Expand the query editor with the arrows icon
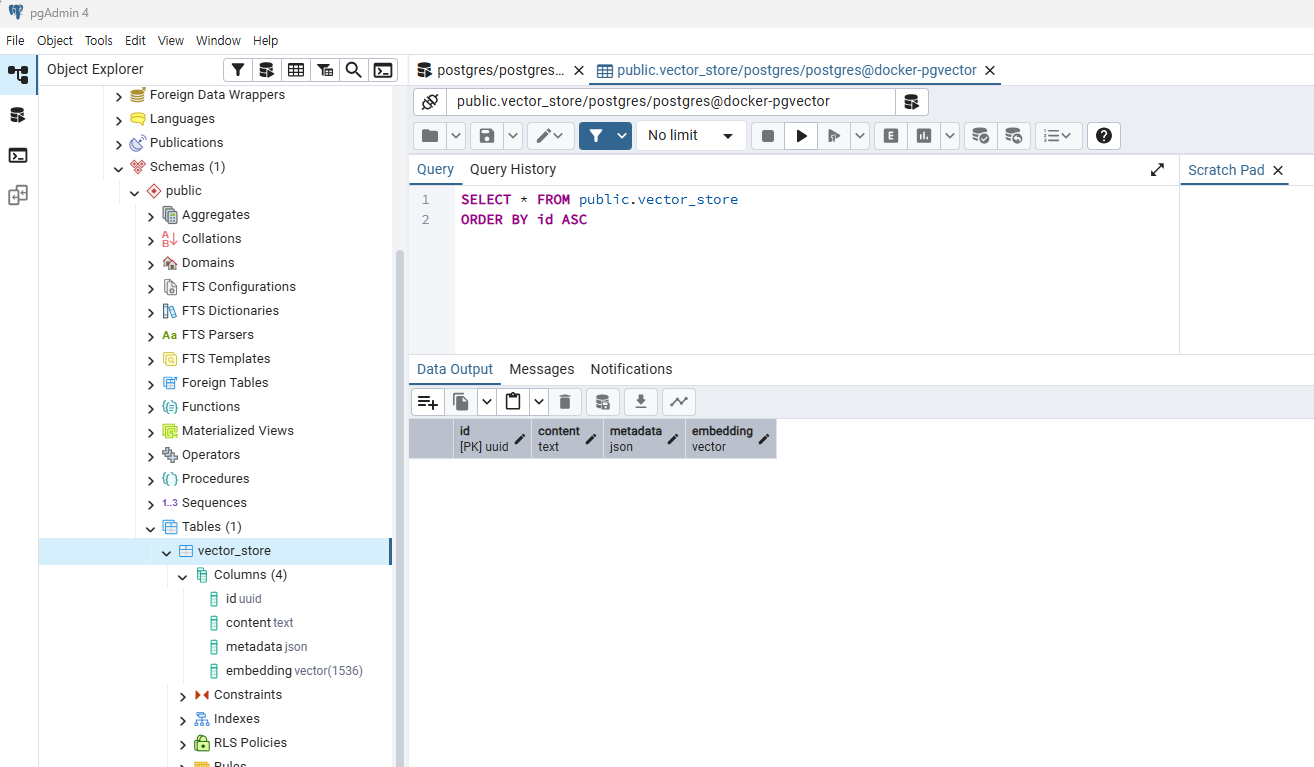The image size is (1314, 767). pyautogui.click(x=1157, y=170)
